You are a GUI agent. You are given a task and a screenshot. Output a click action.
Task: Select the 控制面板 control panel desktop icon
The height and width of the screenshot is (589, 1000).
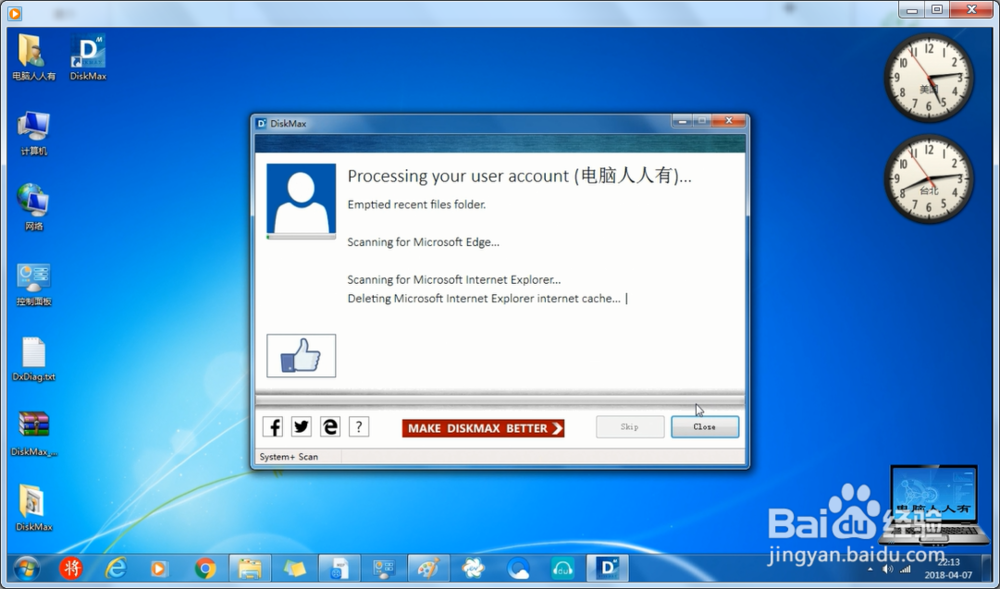tap(34, 284)
